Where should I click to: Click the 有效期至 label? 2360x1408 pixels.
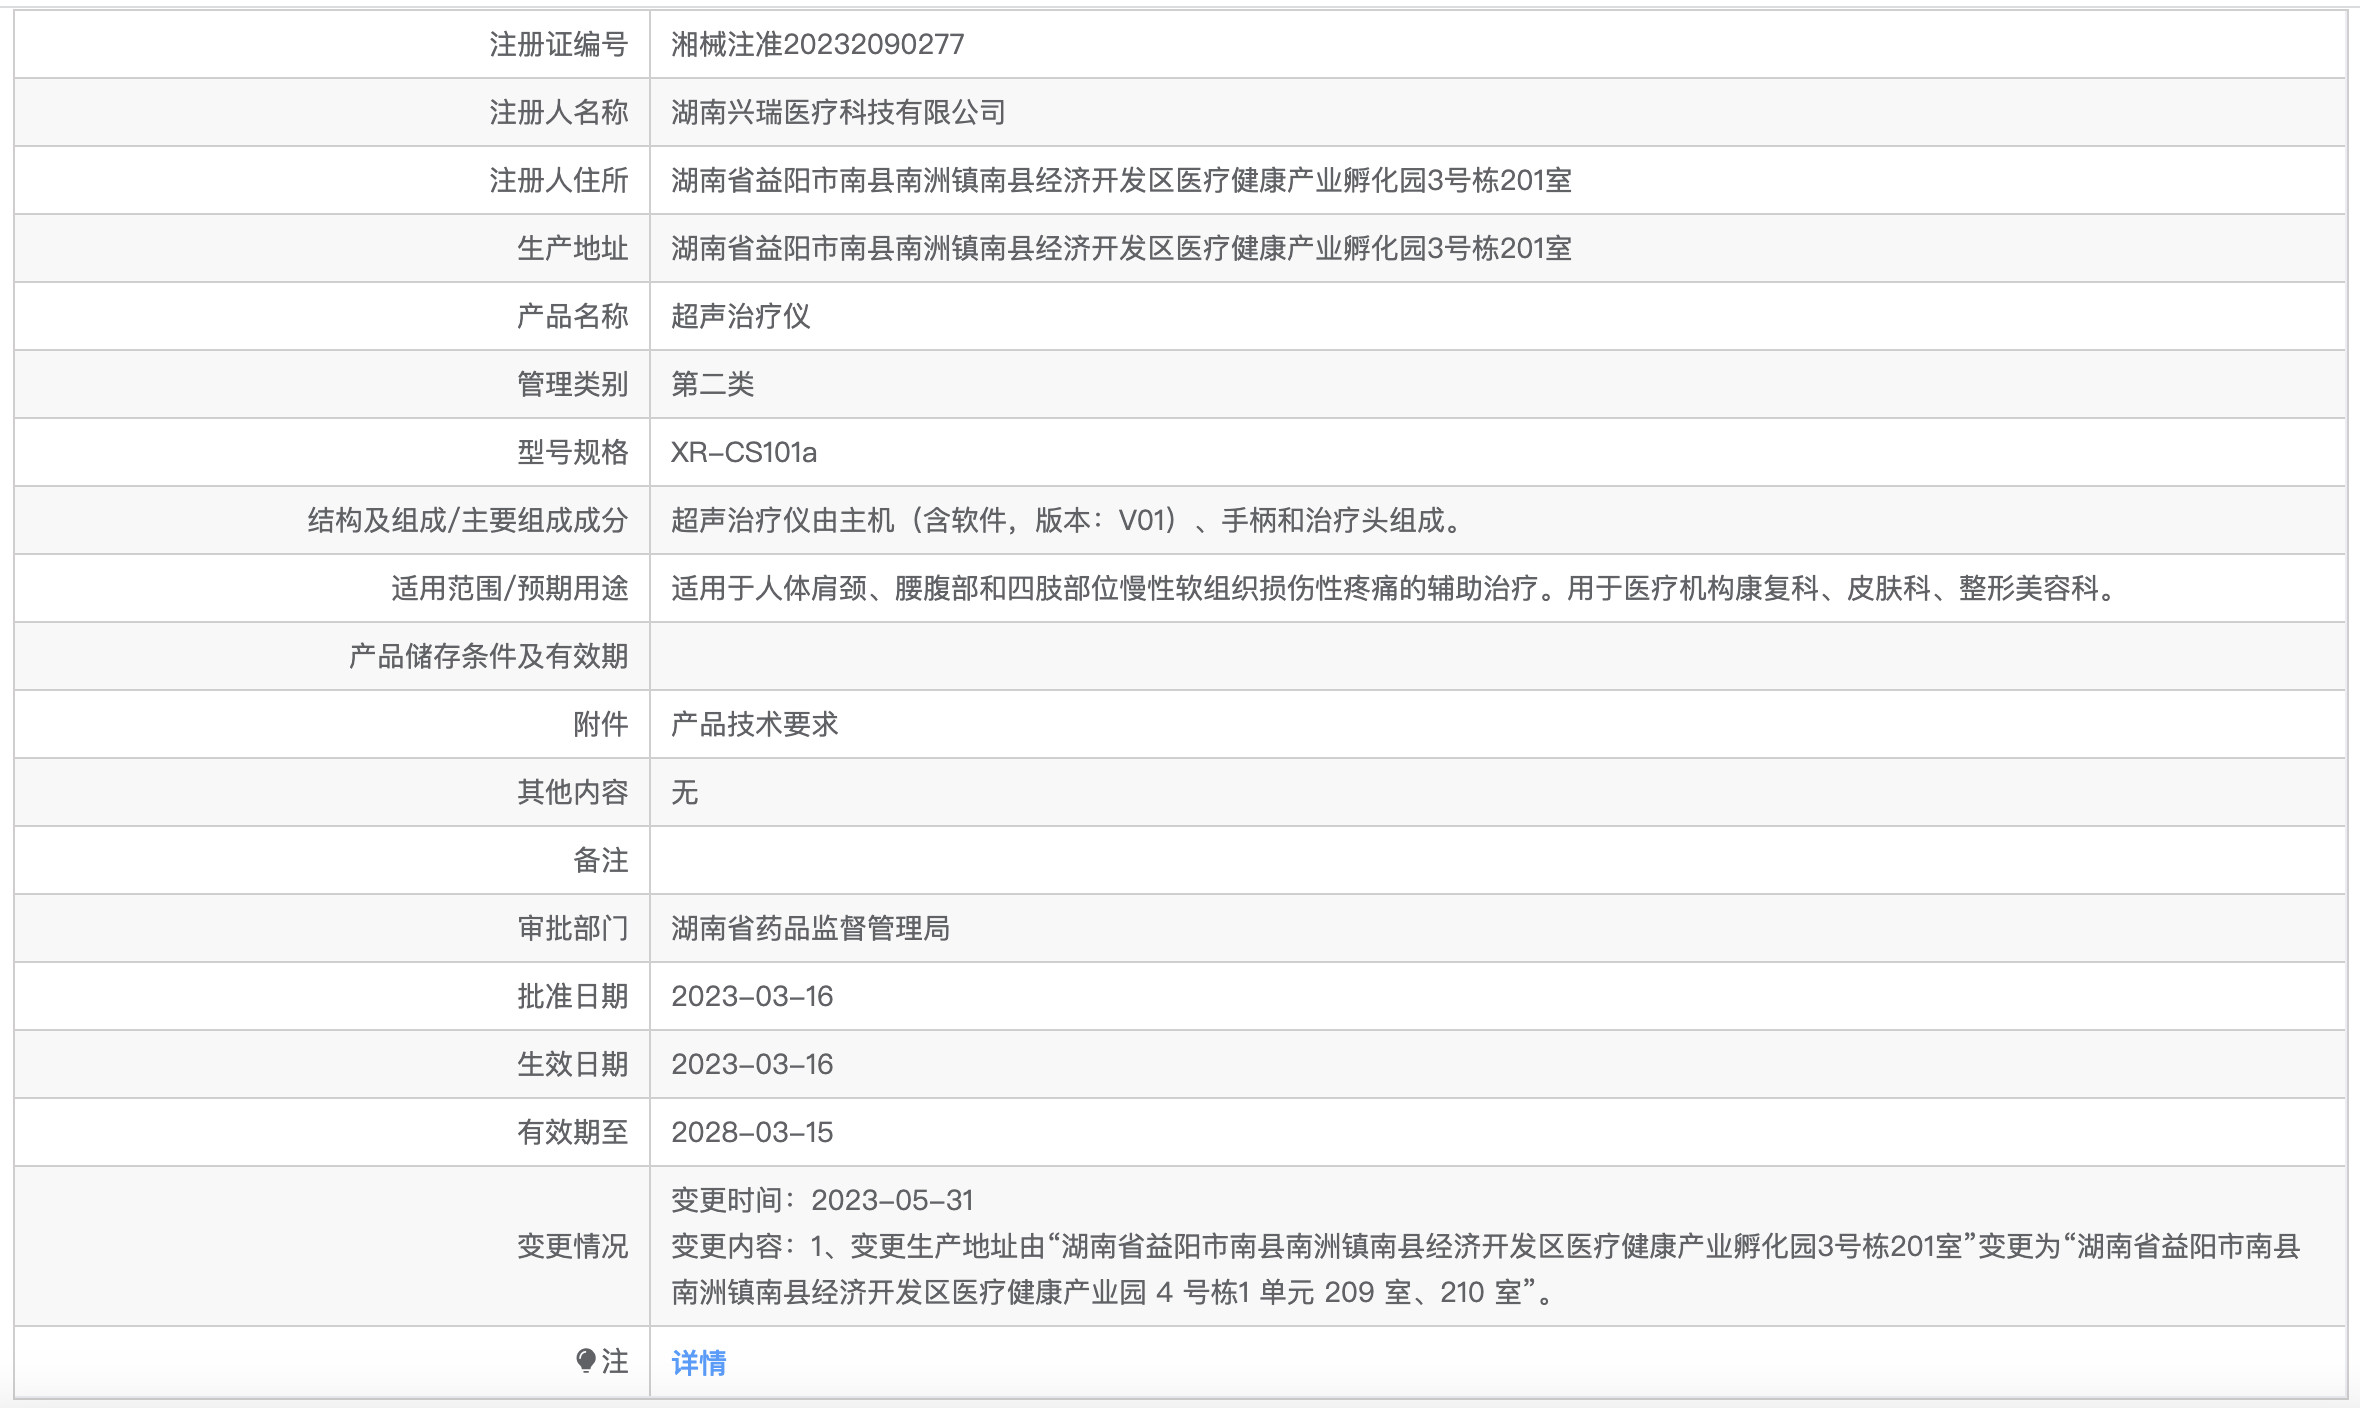click(x=572, y=1132)
